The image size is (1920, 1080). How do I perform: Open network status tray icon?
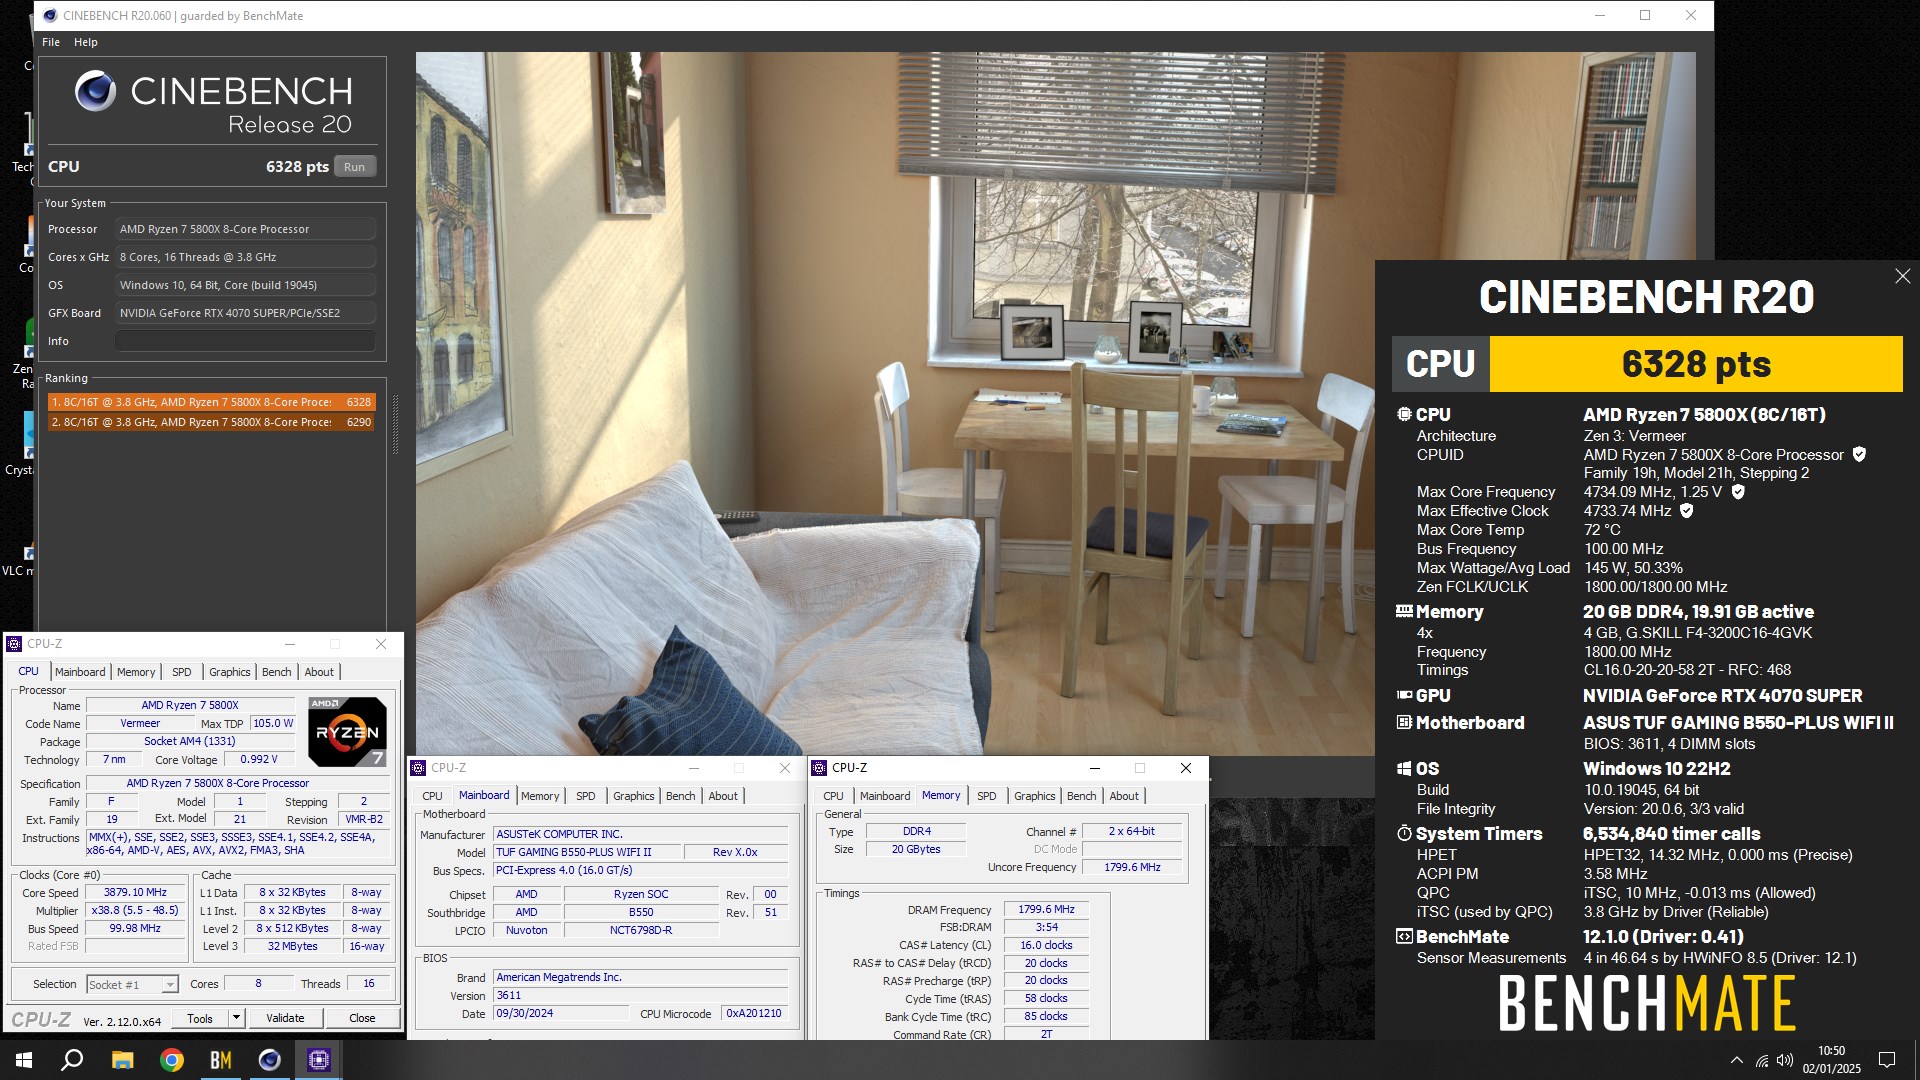(1762, 1060)
